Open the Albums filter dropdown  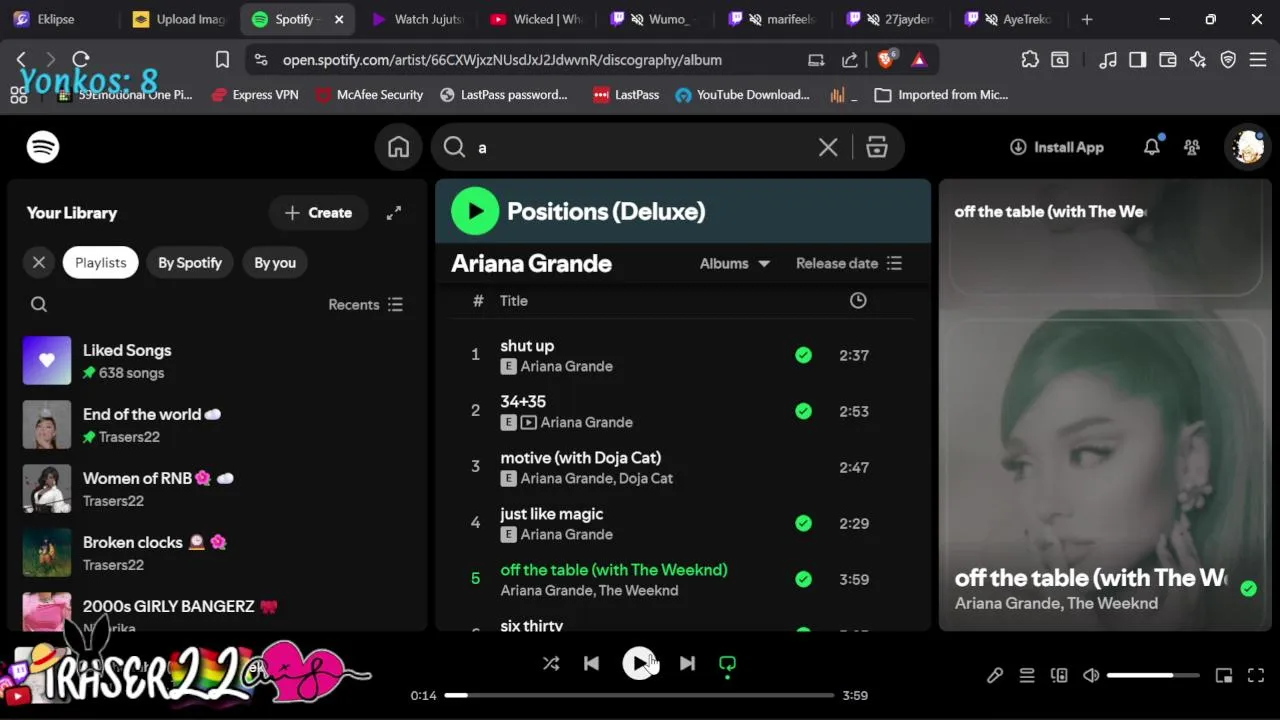click(735, 264)
